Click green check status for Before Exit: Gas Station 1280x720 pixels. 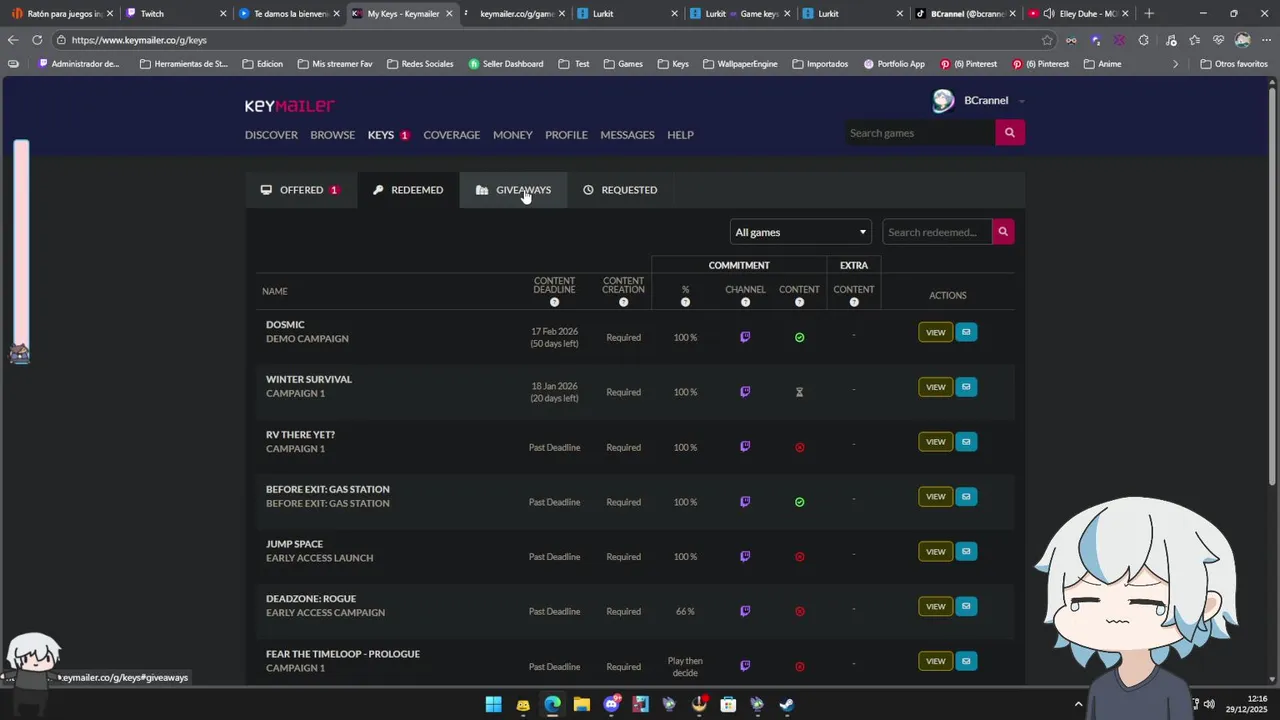[799, 502]
